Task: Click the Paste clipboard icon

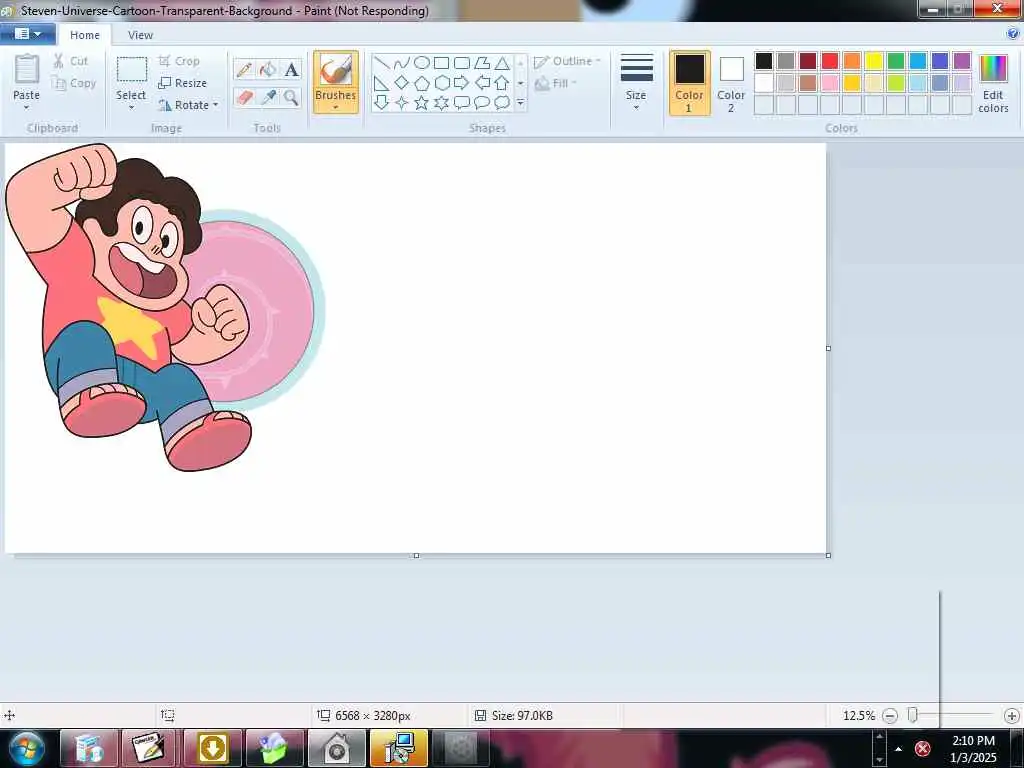Action: [x=27, y=69]
